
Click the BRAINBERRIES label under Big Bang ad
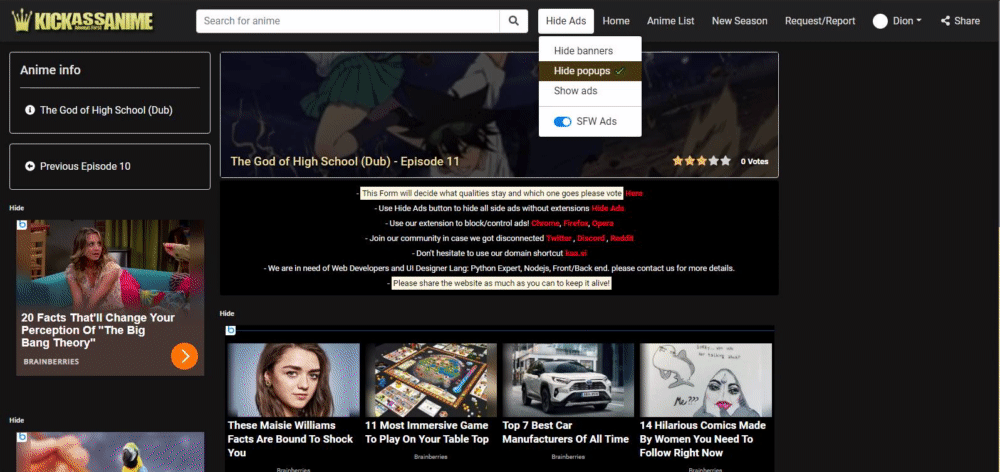(51, 361)
